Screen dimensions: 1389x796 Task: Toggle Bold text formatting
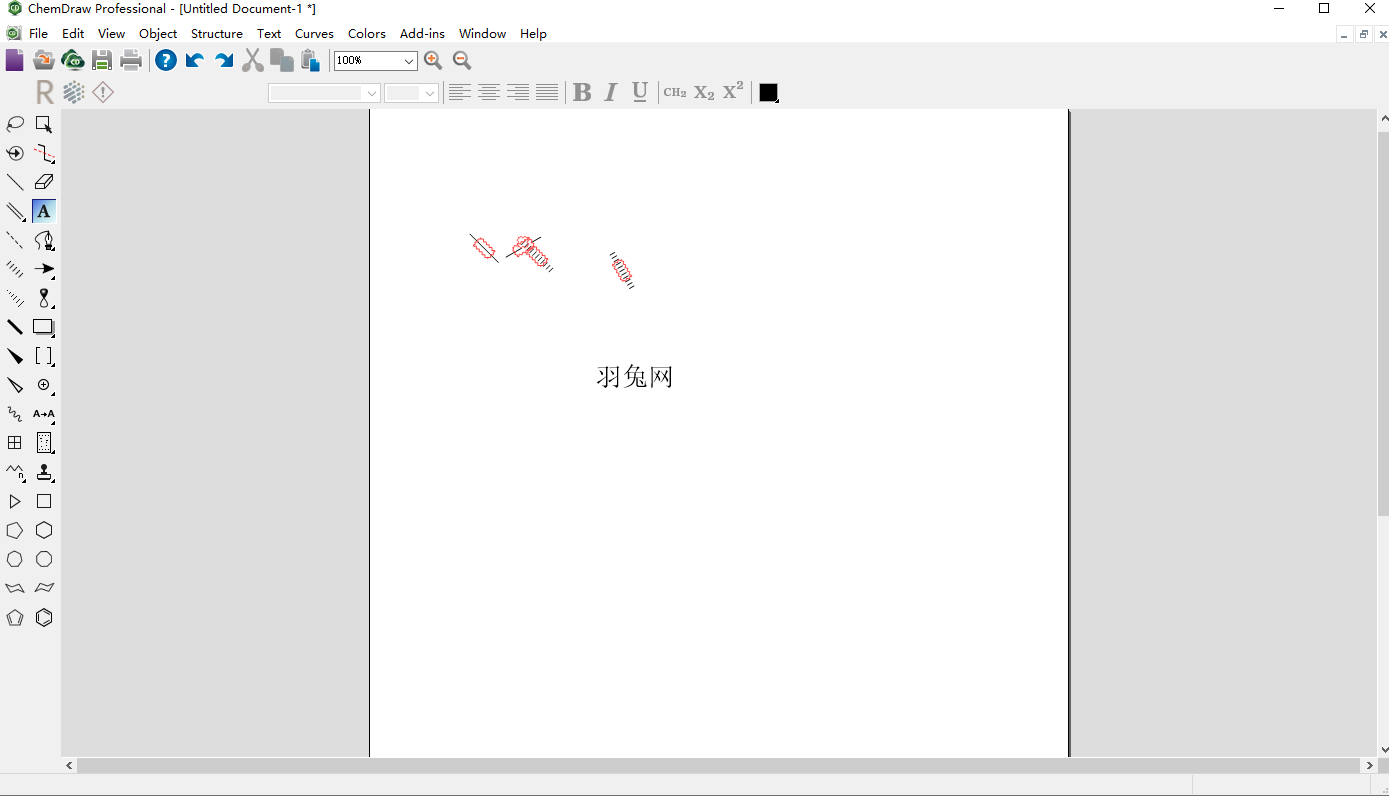coord(582,93)
